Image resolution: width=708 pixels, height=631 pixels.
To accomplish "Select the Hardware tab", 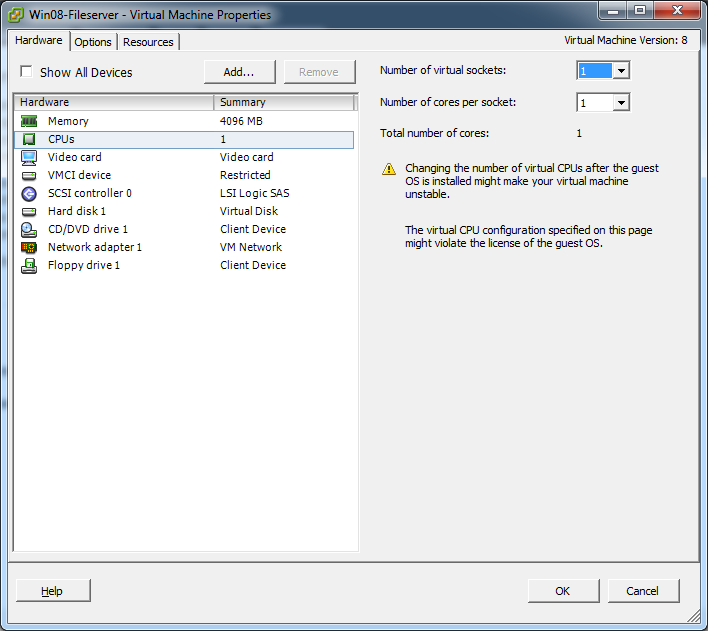I will (39, 41).
